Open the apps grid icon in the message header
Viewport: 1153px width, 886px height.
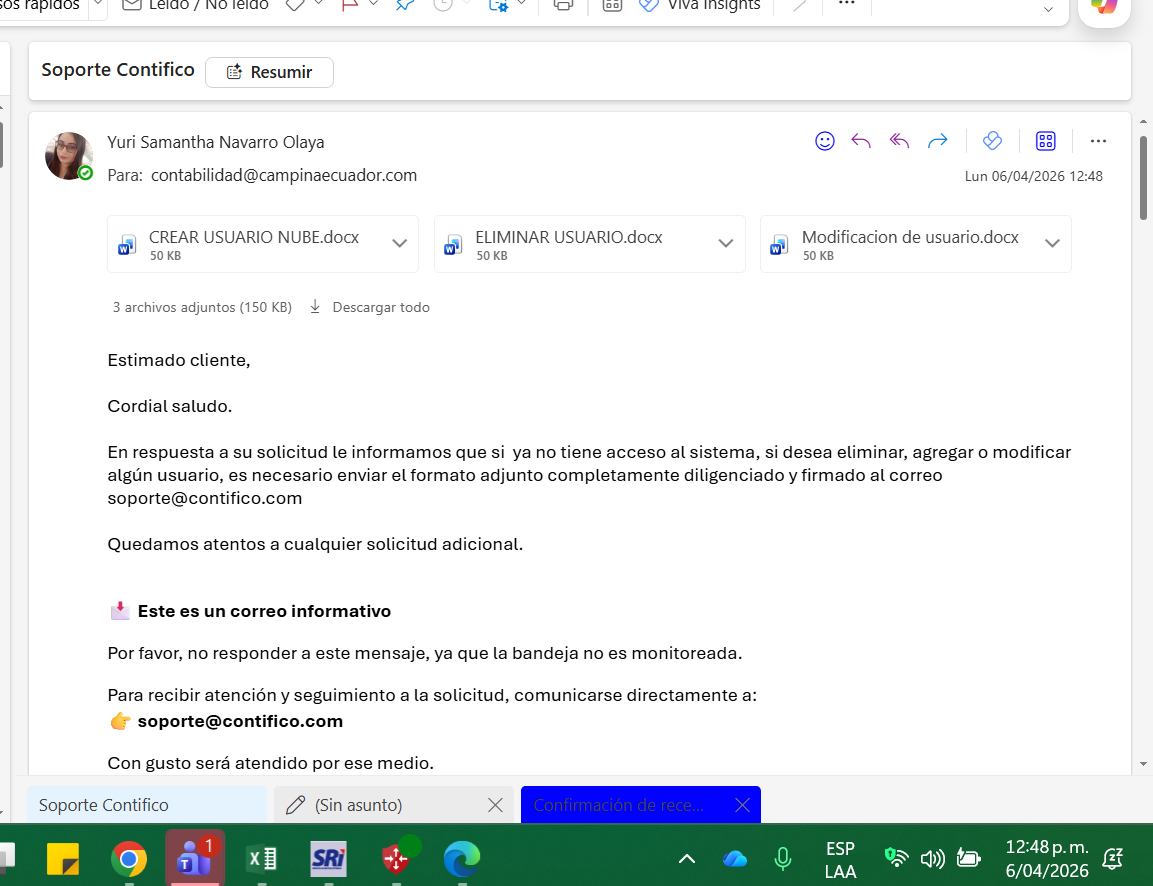[x=1046, y=140]
